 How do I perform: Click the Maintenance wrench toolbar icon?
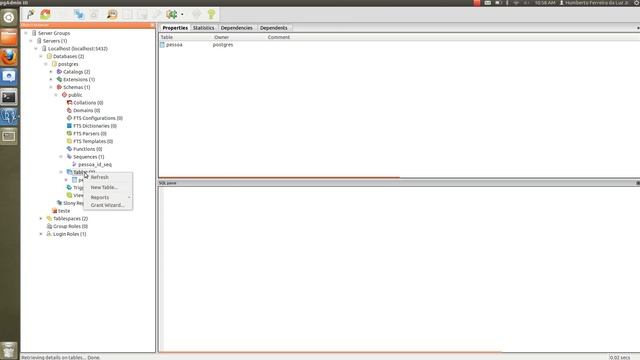[x=157, y=14]
